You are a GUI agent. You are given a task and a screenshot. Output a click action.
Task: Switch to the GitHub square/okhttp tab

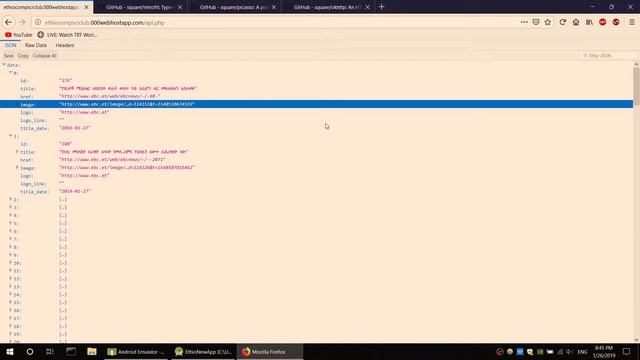[x=328, y=7]
